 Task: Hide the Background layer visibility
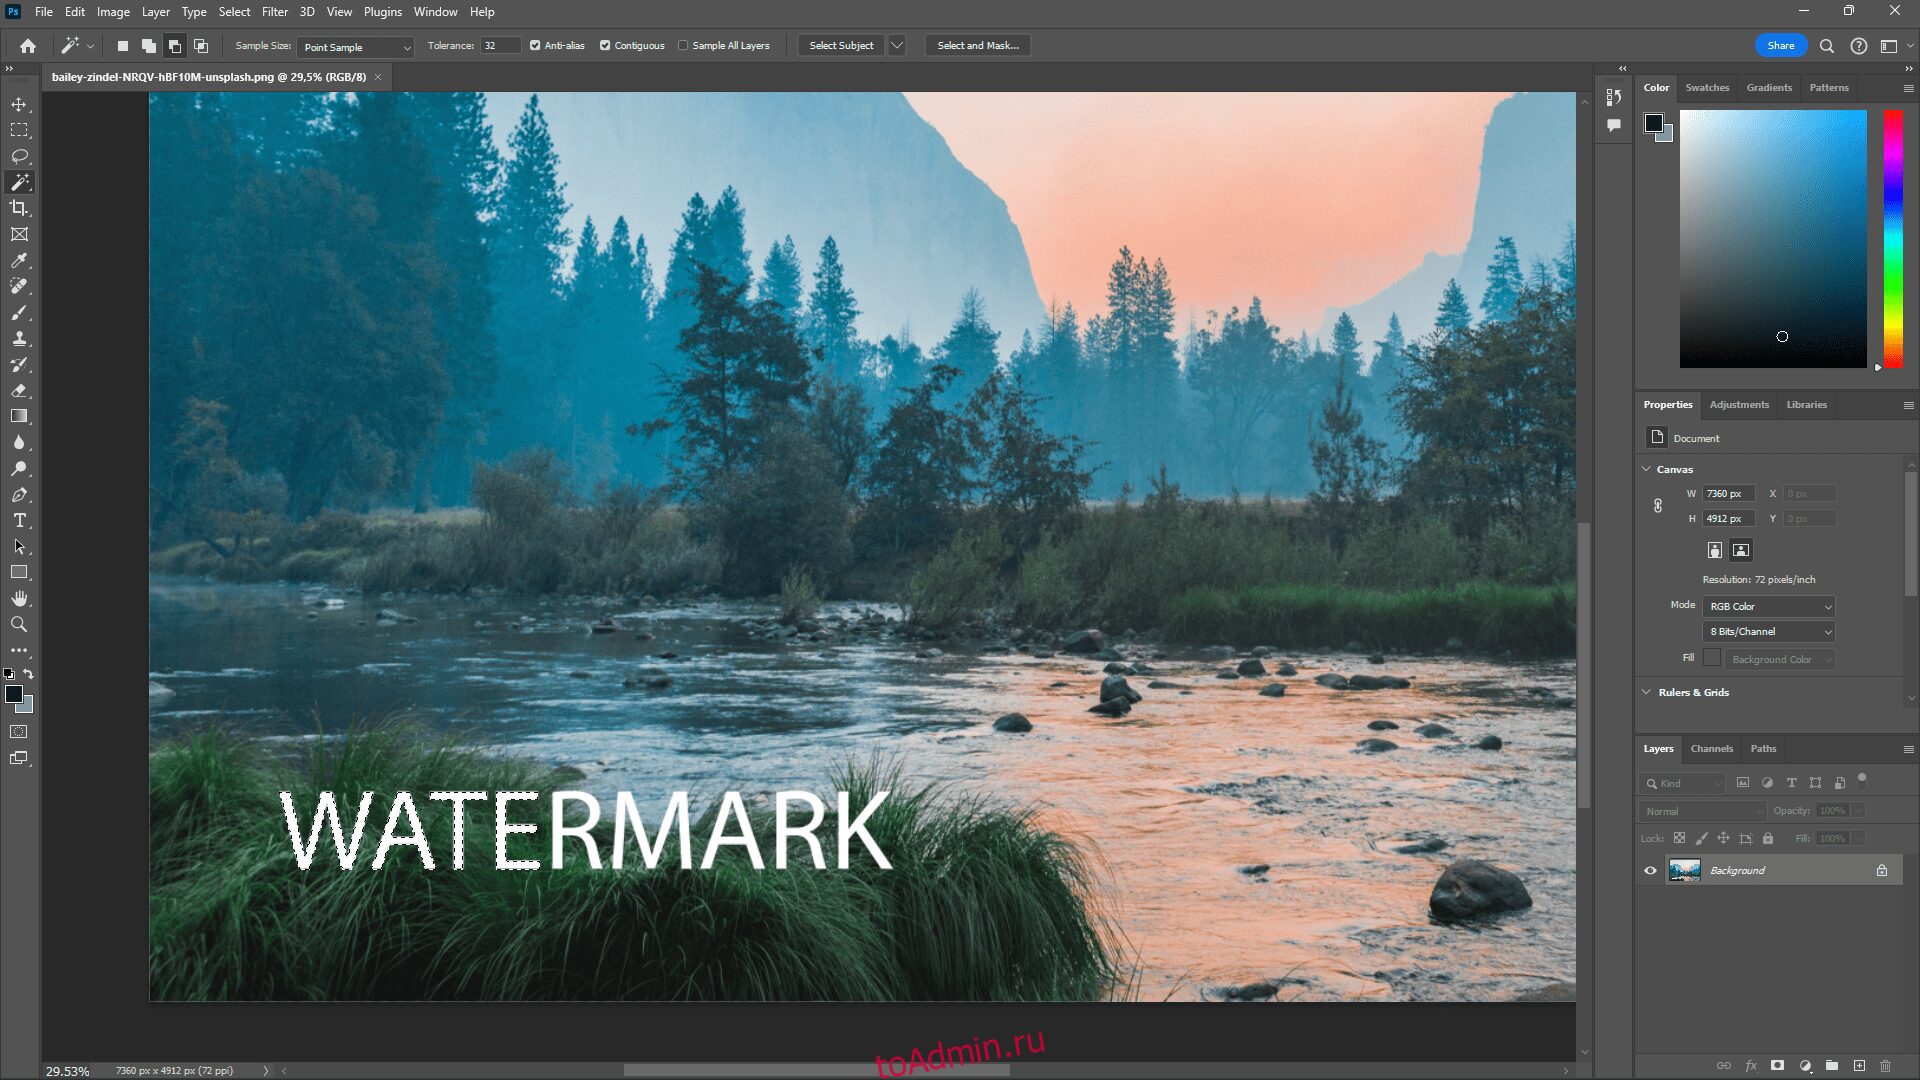(1651, 870)
